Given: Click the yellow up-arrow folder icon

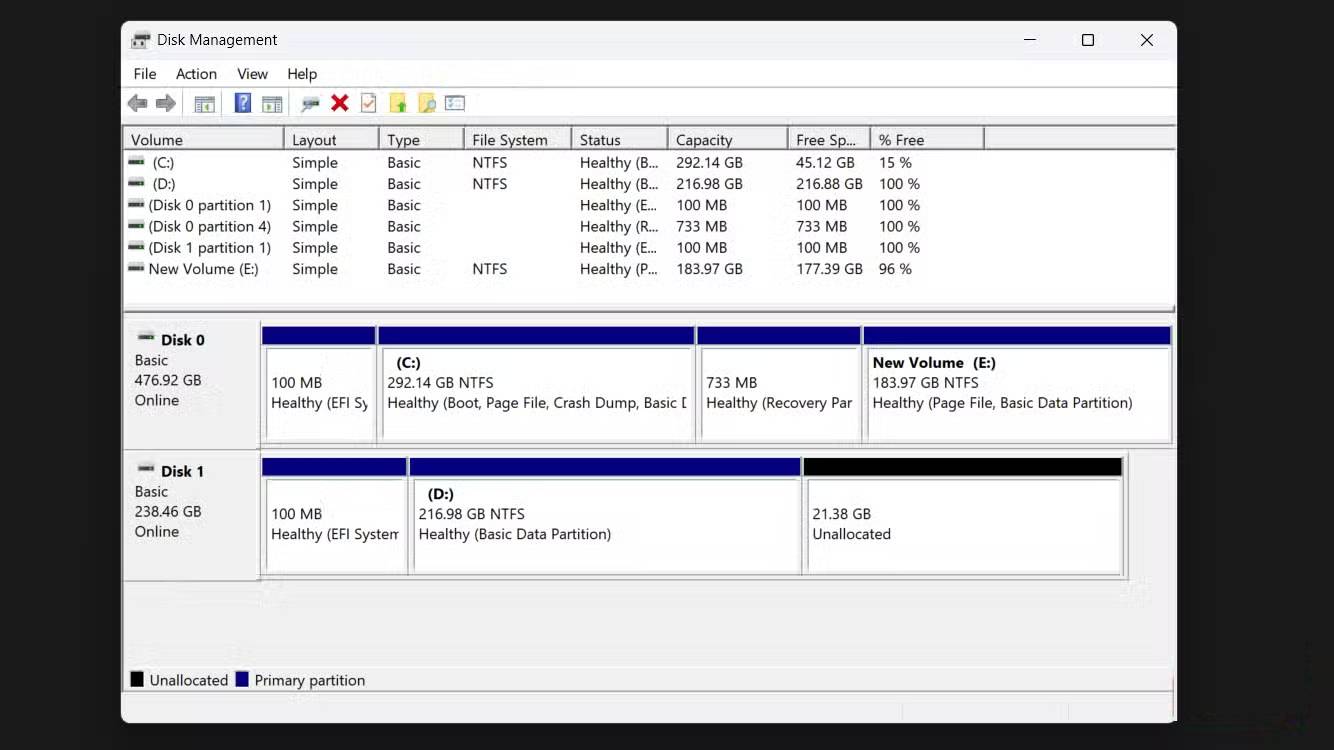Looking at the screenshot, I should tap(399, 103).
